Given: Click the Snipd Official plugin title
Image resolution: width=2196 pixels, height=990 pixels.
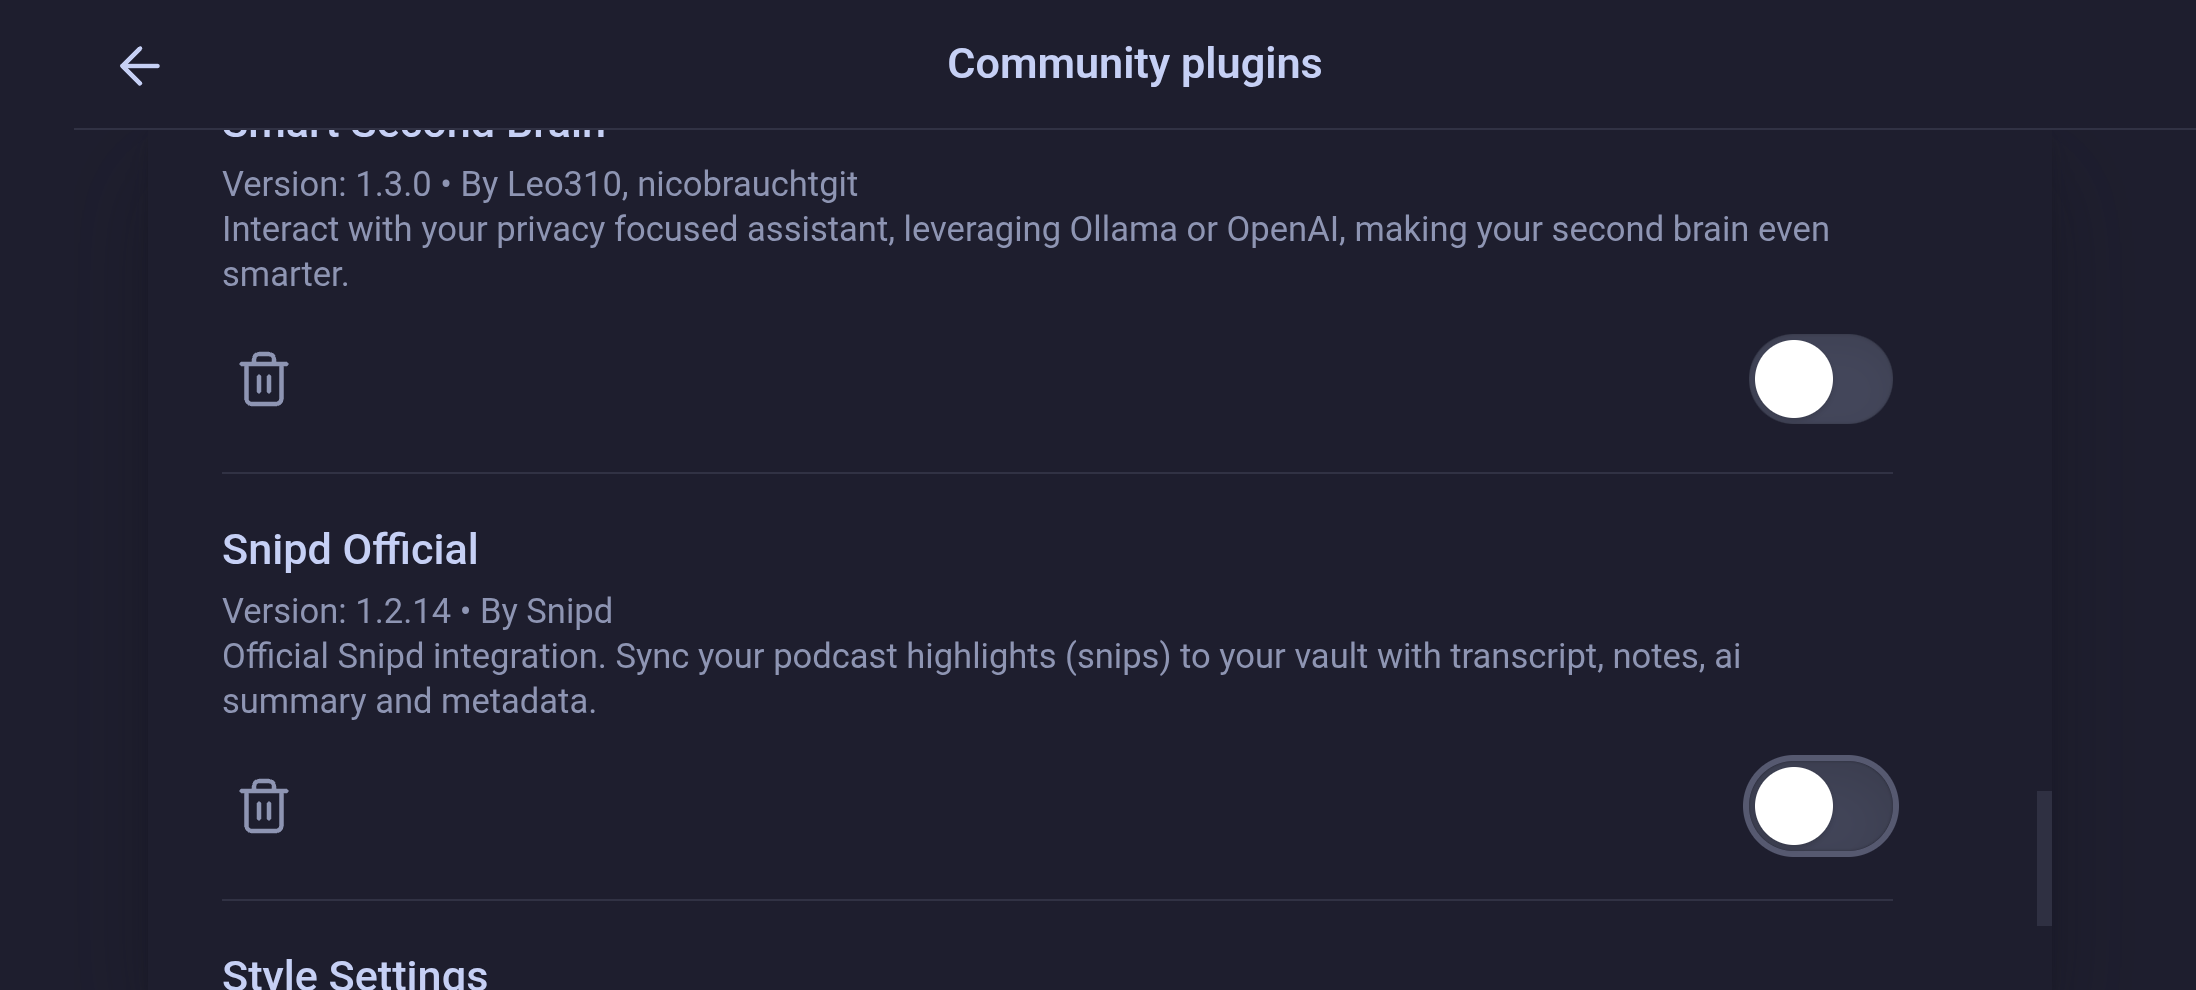Looking at the screenshot, I should 350,549.
